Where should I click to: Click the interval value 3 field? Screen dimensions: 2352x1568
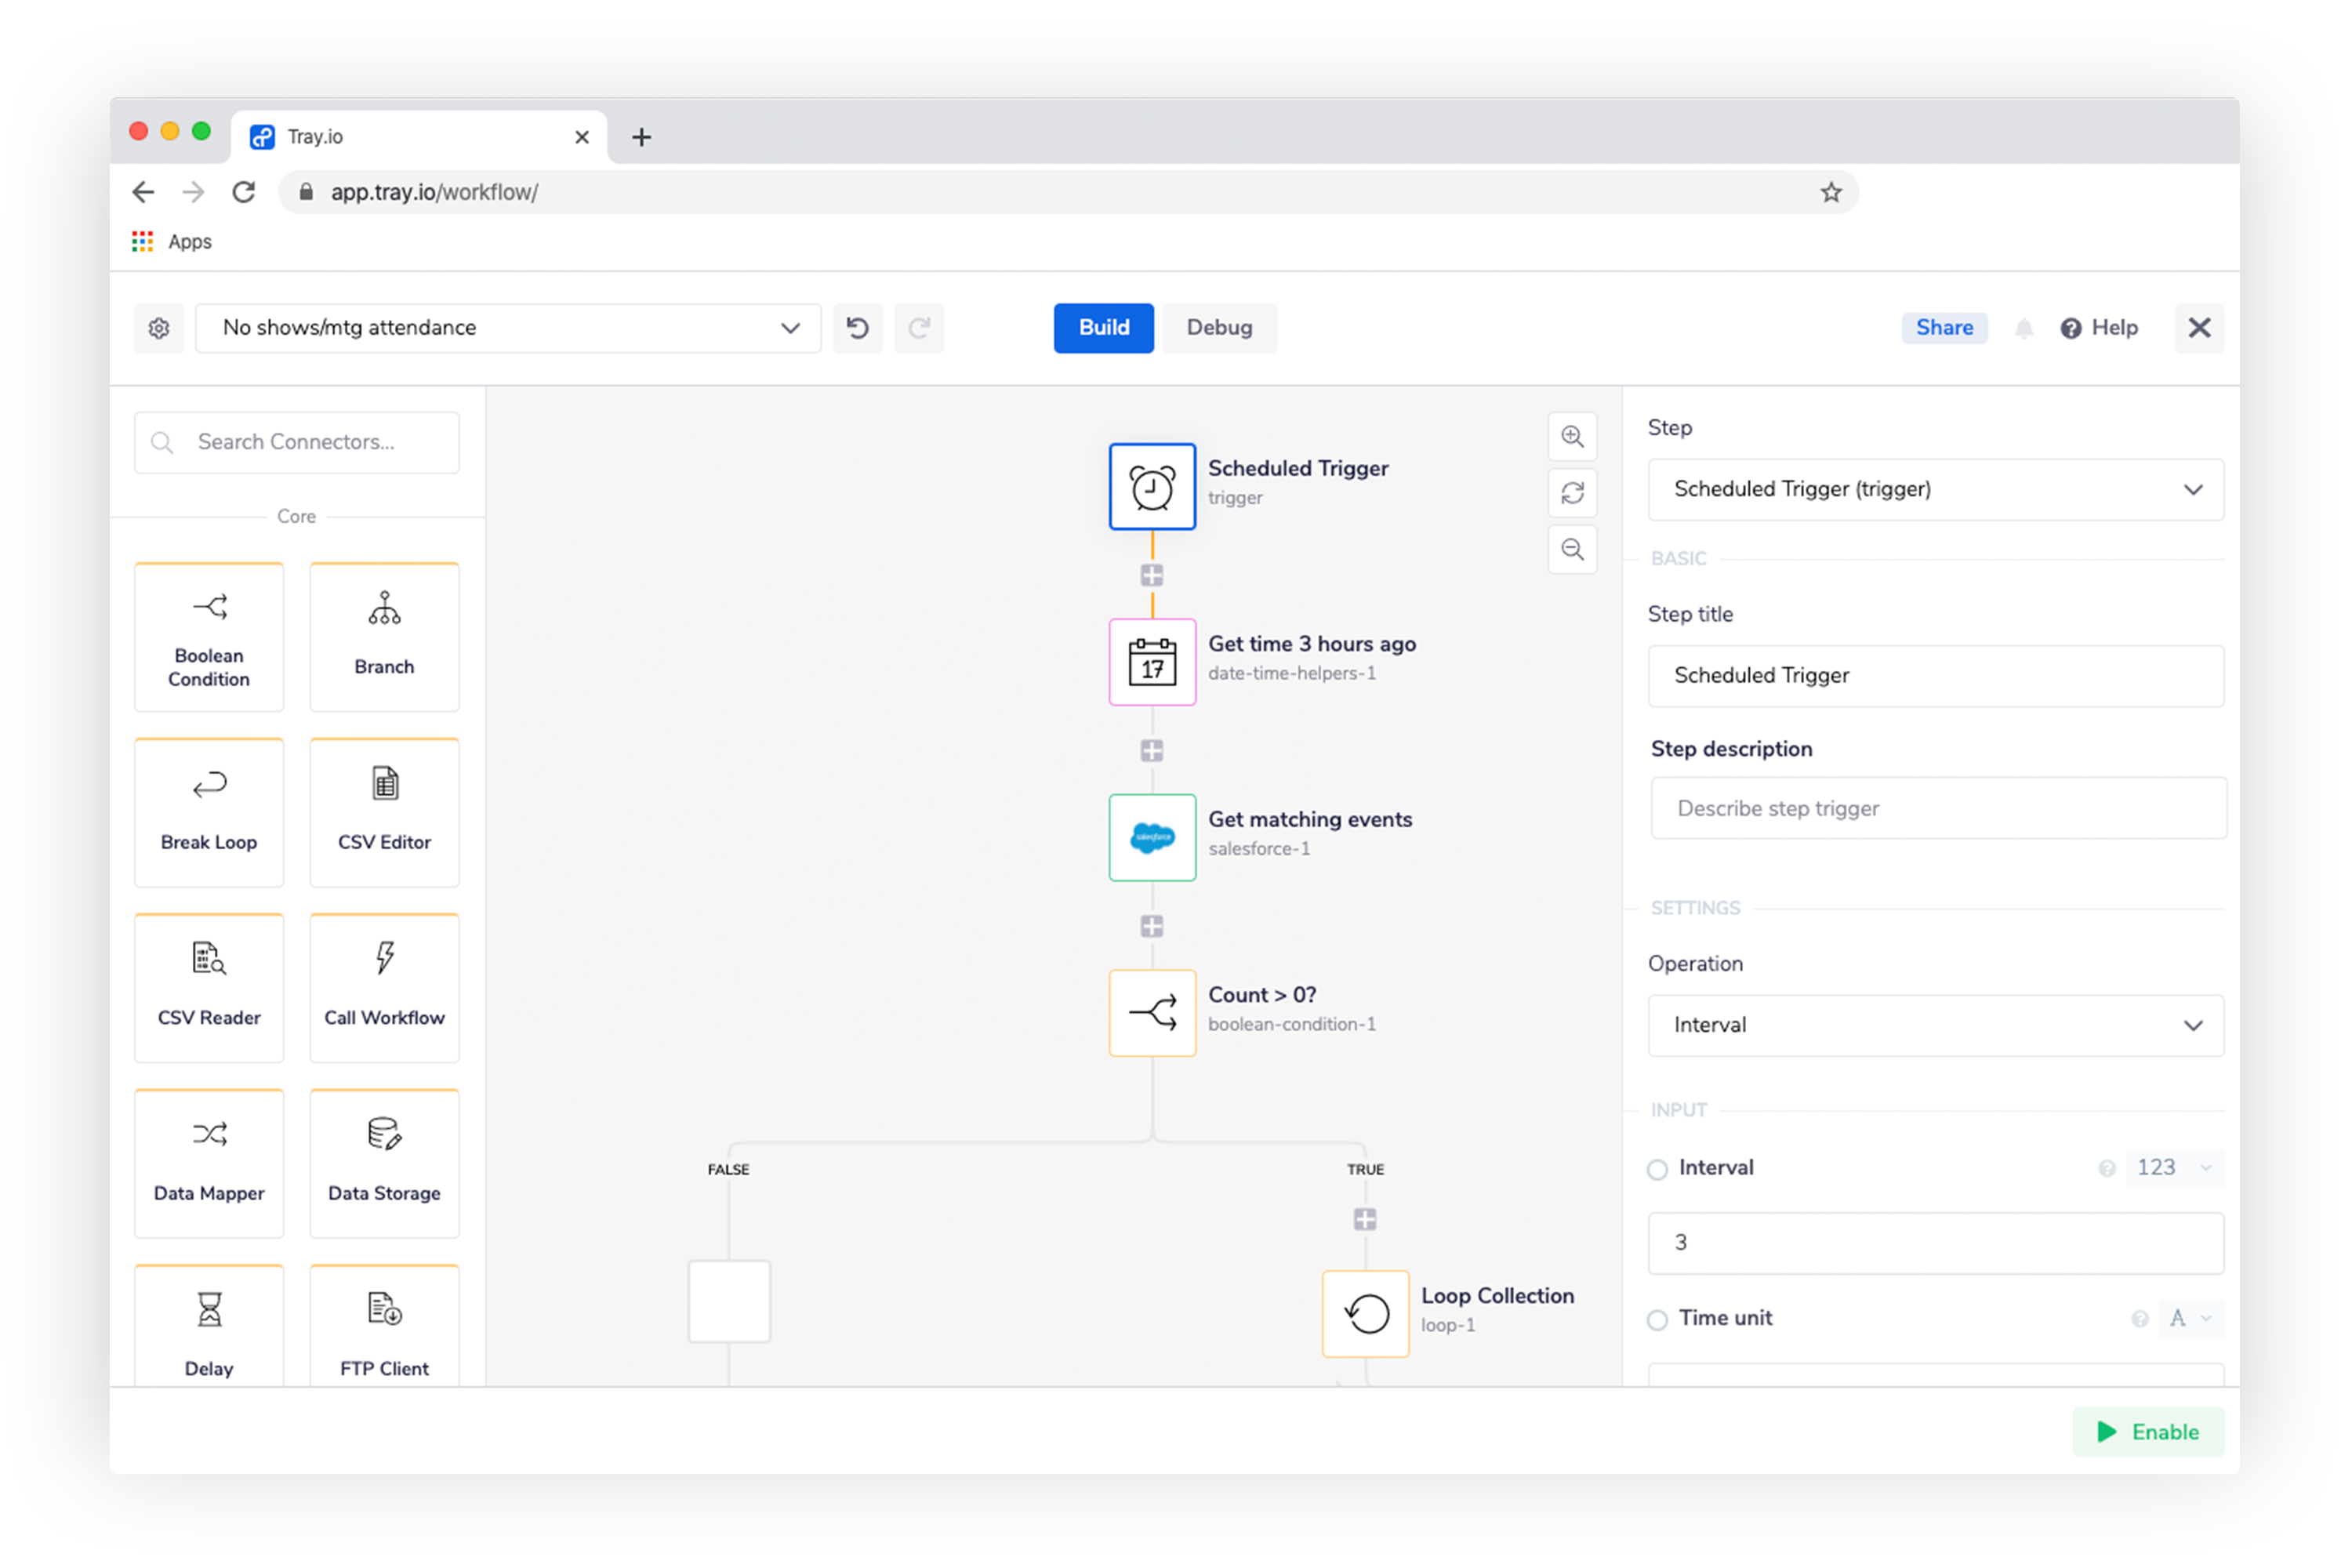[1934, 1243]
